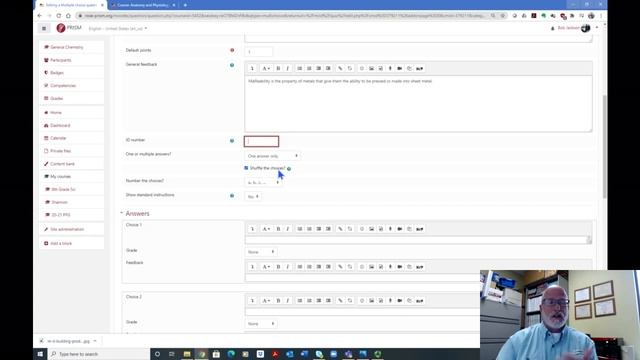Toggle Bold in Choice 1 Feedback toolbar
The width and height of the screenshot is (640, 360).
(x=278, y=267)
